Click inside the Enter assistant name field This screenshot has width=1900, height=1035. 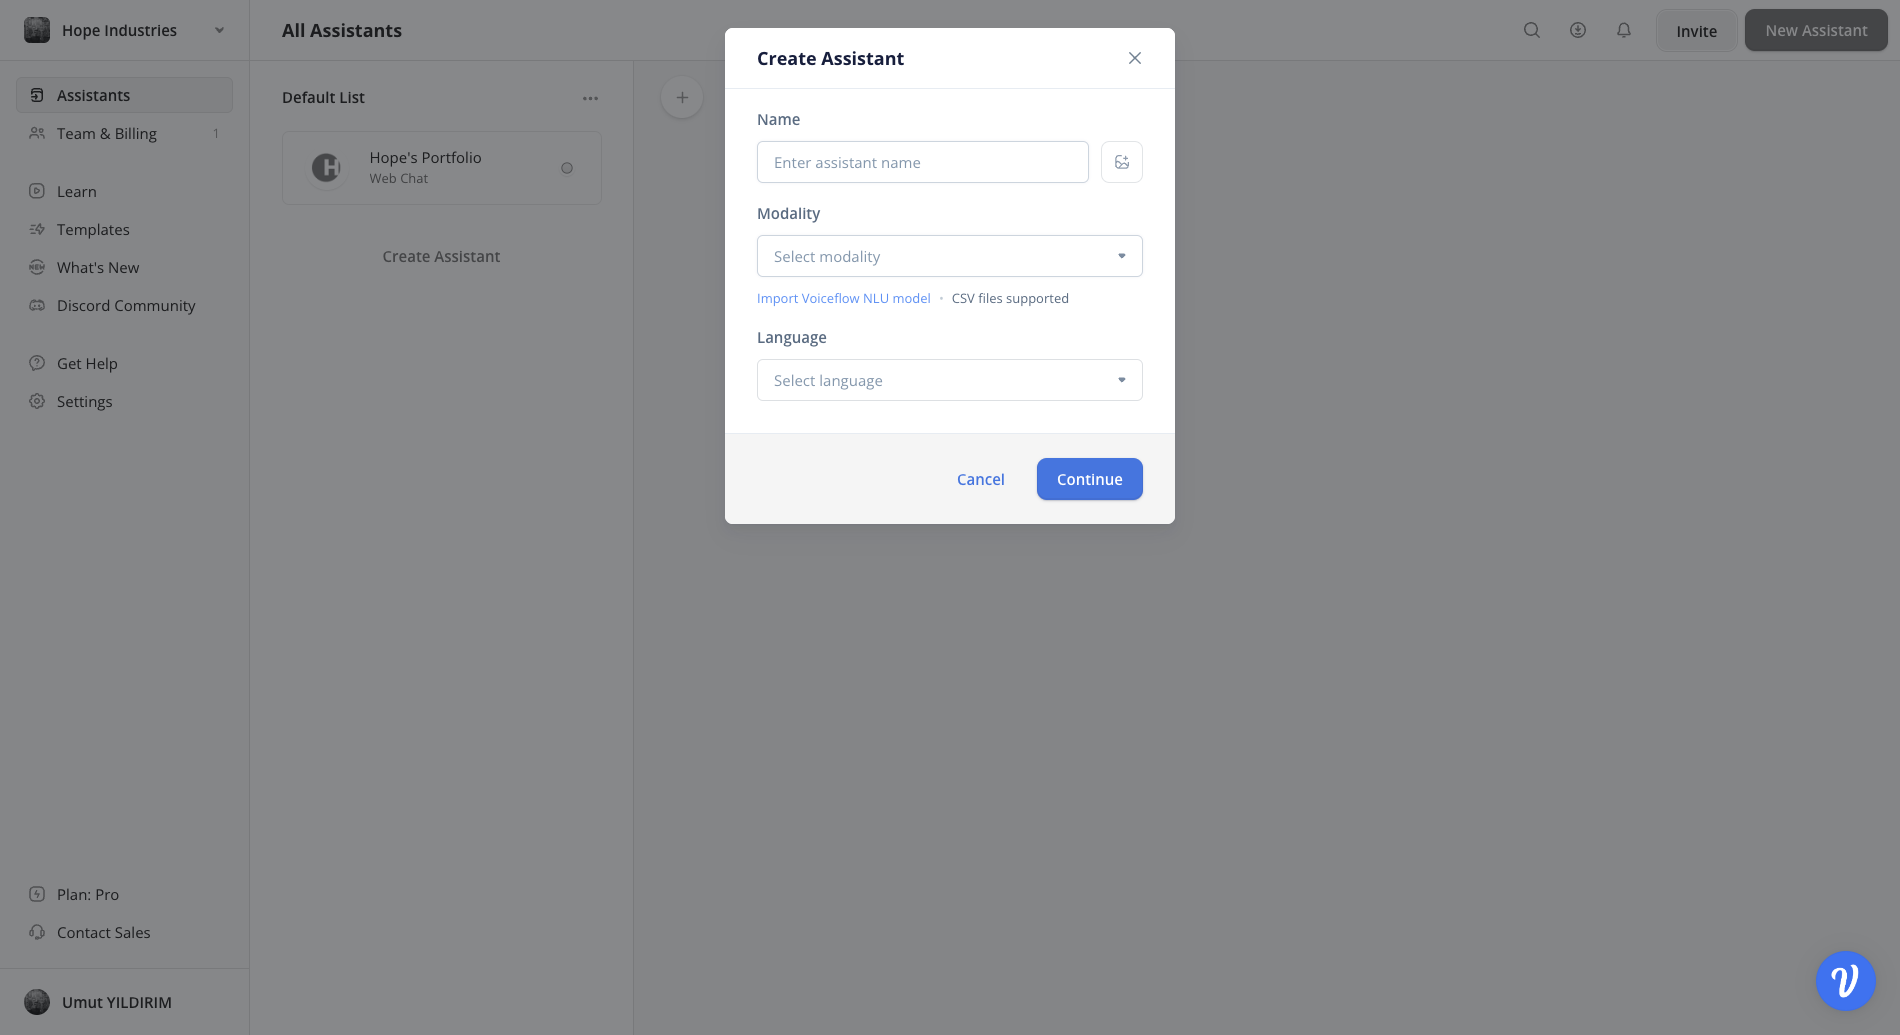(921, 161)
